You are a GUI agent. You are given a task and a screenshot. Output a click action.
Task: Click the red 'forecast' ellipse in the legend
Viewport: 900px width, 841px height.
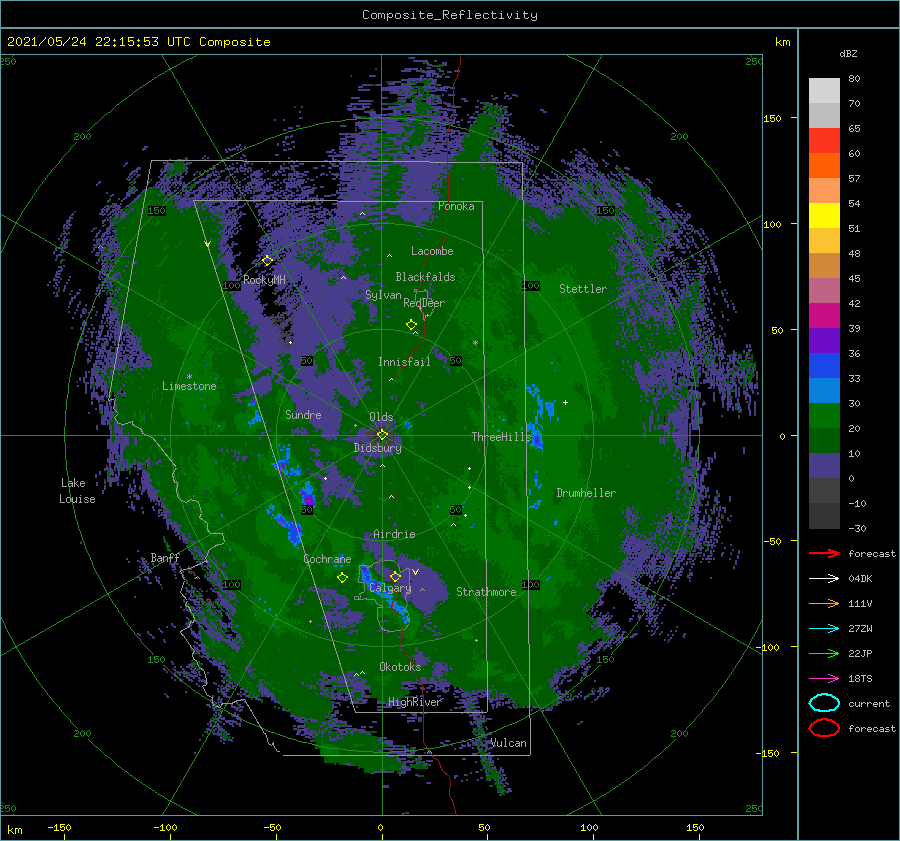(824, 728)
